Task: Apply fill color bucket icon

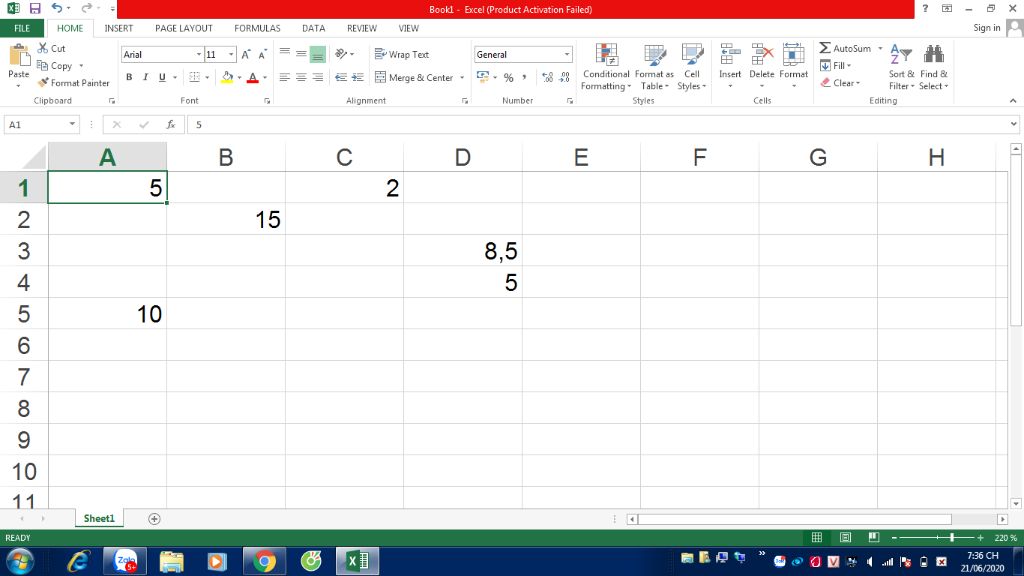Action: [x=227, y=77]
